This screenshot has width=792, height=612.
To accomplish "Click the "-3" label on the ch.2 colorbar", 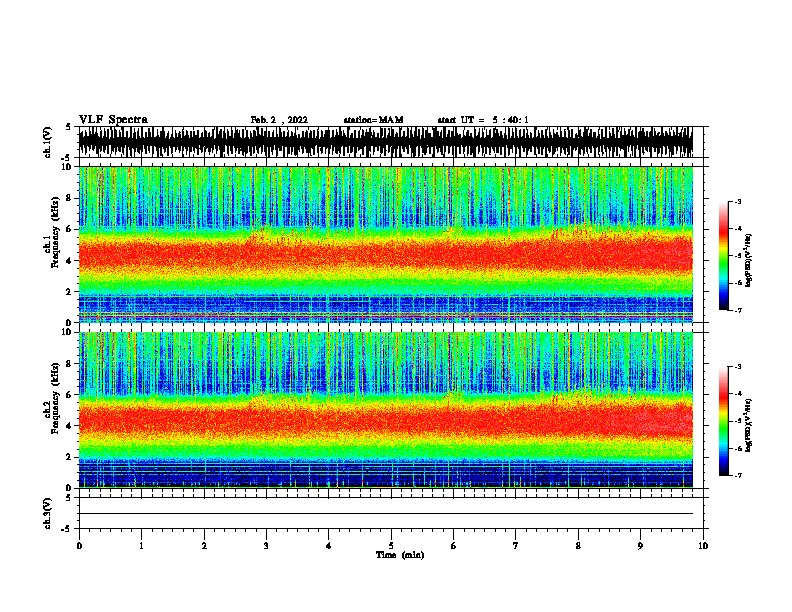I will (x=738, y=367).
